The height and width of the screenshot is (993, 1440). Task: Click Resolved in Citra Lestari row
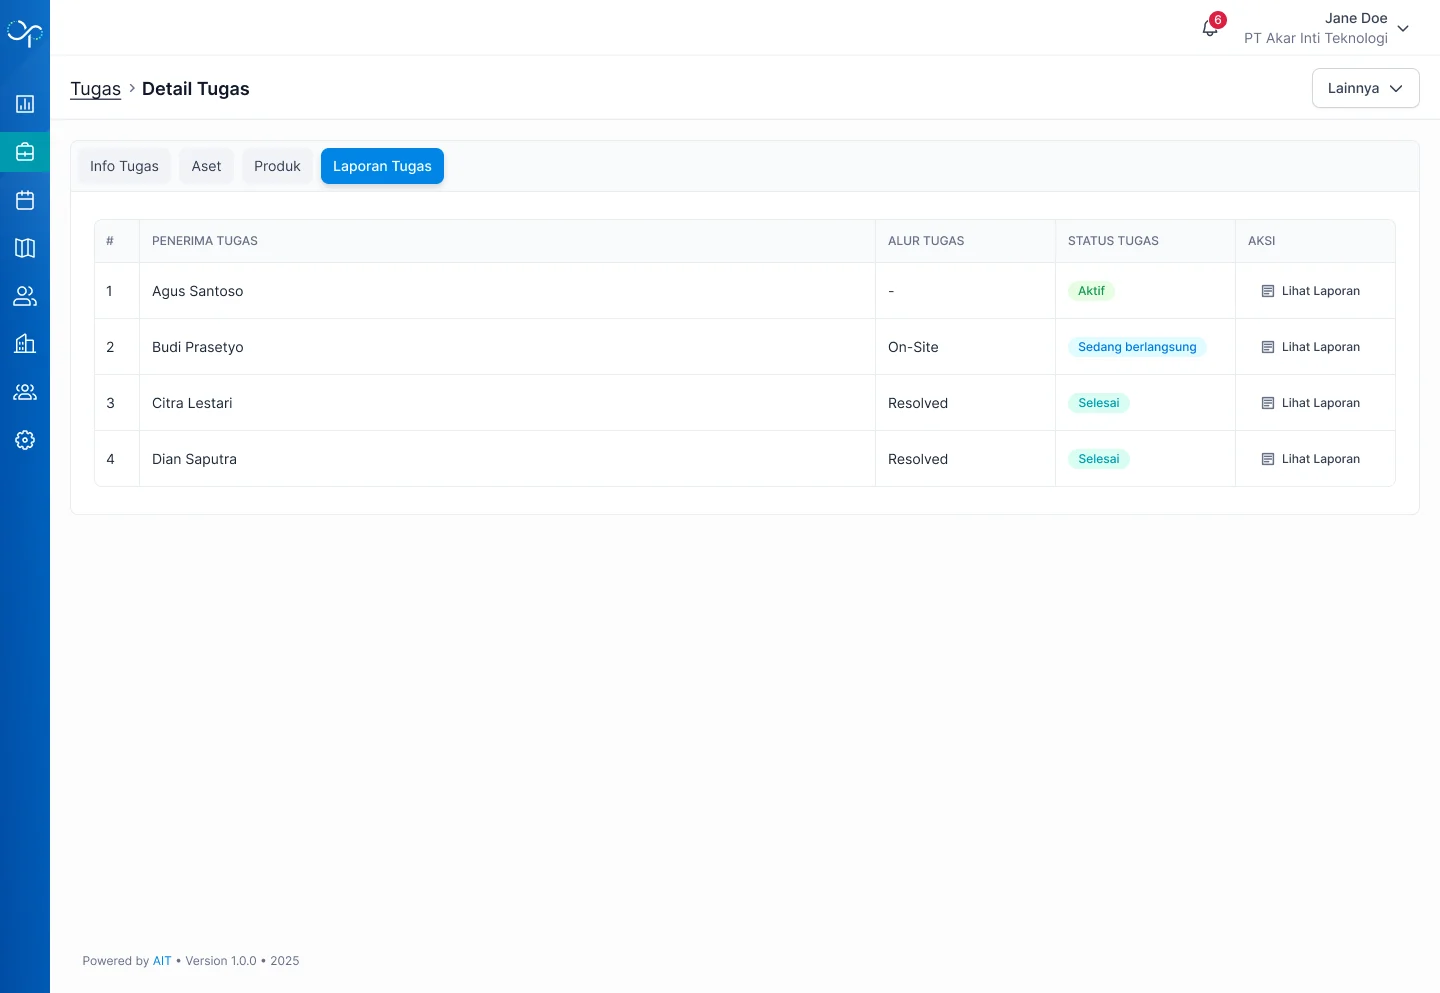(918, 403)
